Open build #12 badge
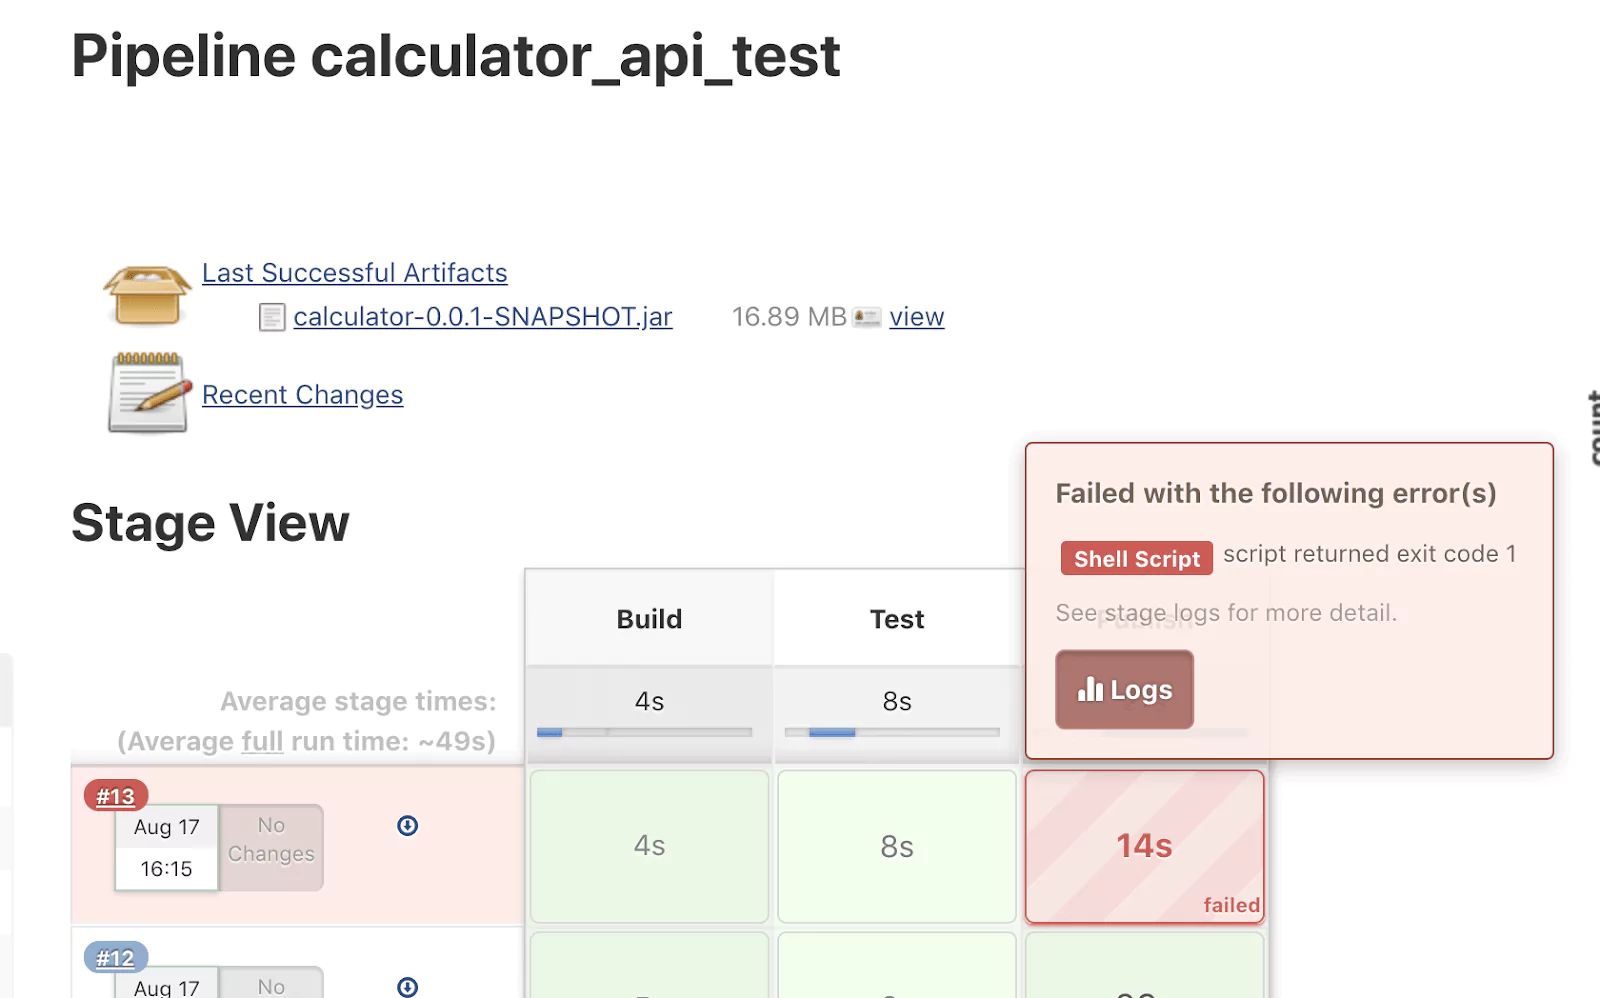Screen dimensions: 1600x998 [116, 958]
